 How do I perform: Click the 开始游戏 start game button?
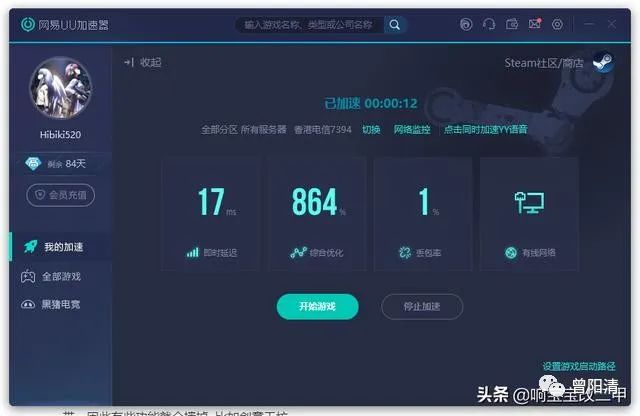(x=318, y=307)
